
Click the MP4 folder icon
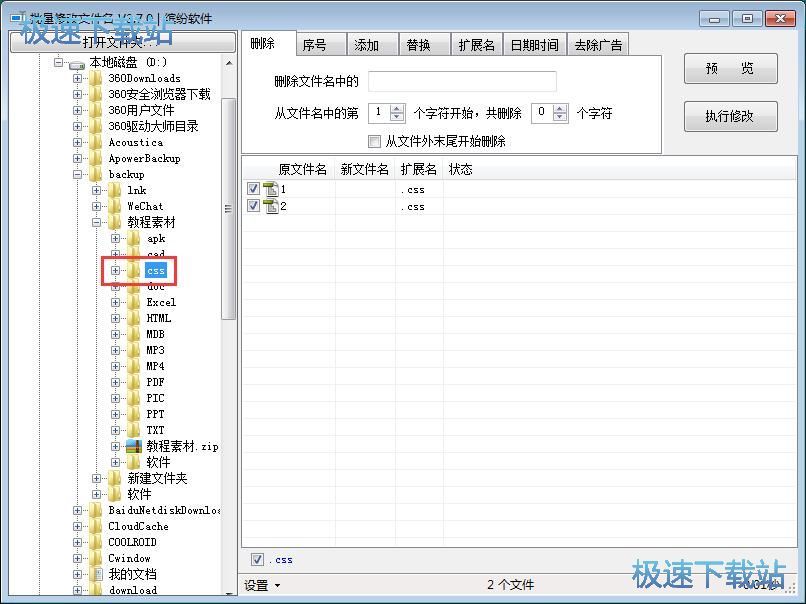click(x=134, y=366)
